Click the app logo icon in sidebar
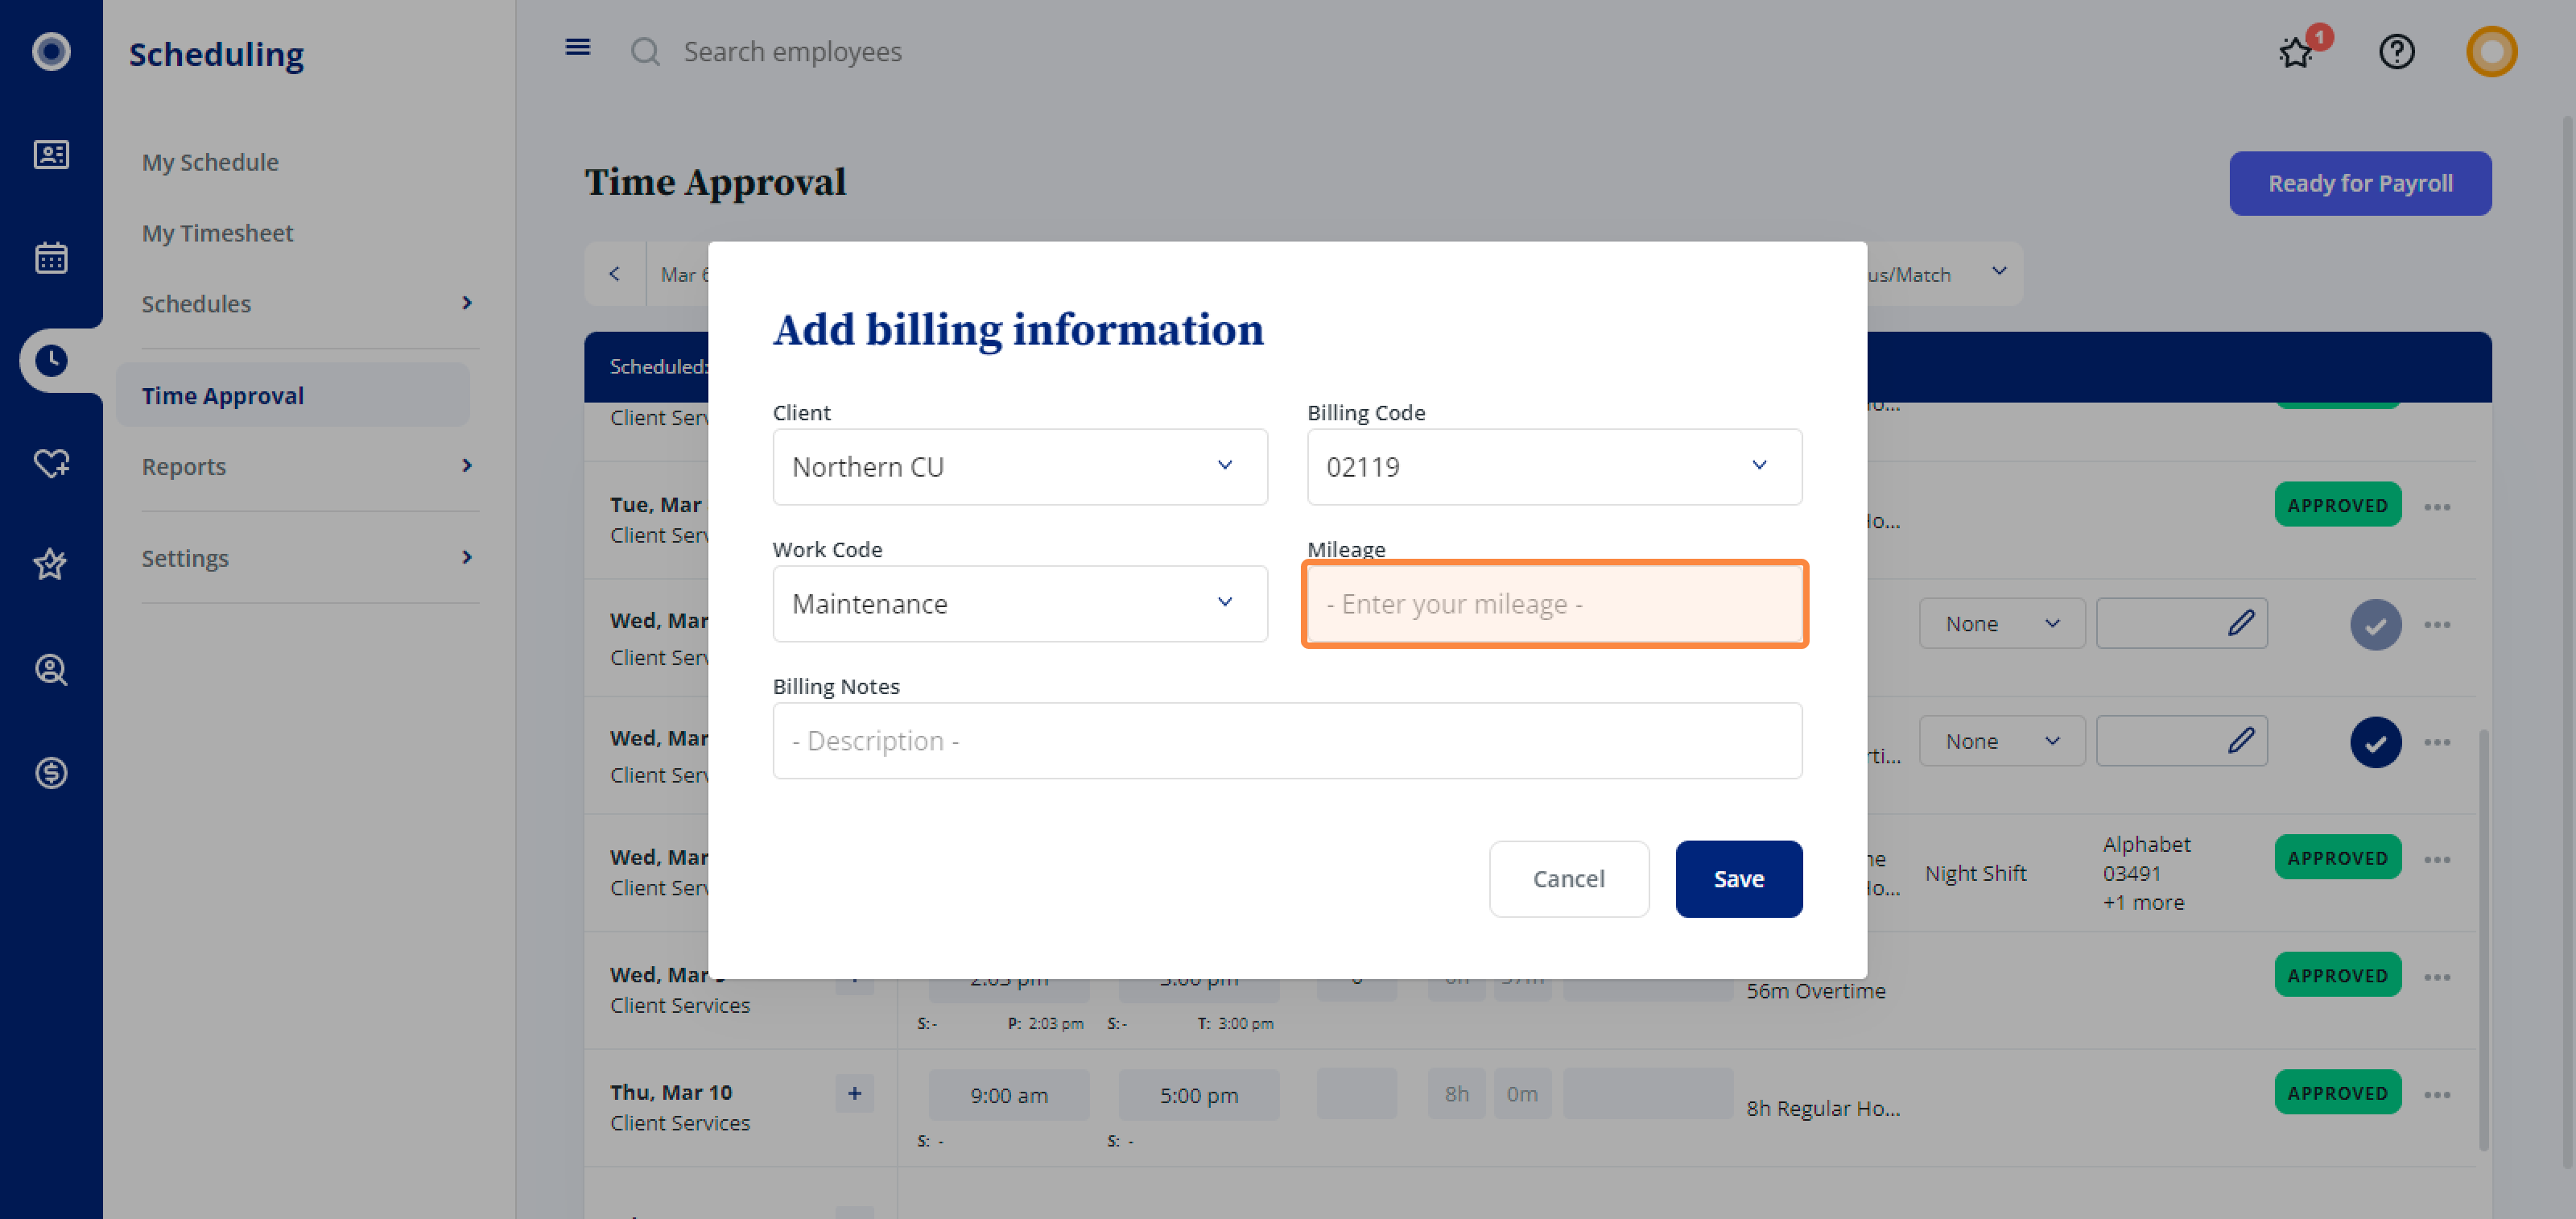This screenshot has height=1219, width=2576. coord(51,51)
